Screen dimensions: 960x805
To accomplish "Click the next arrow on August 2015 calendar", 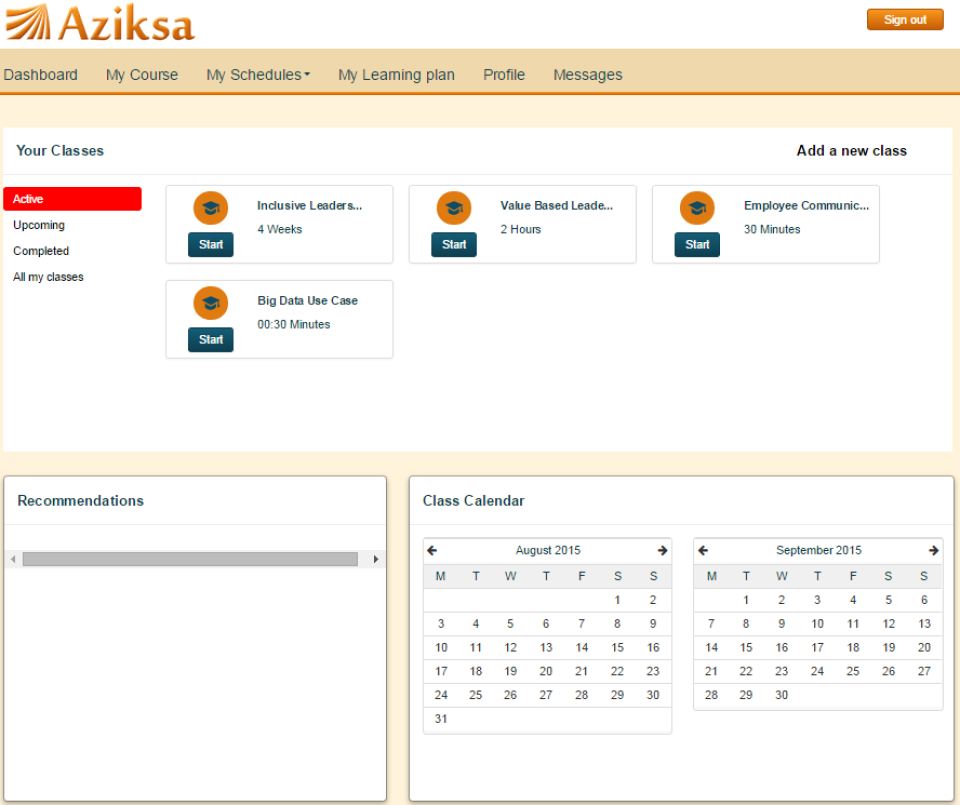I will 662,549.
